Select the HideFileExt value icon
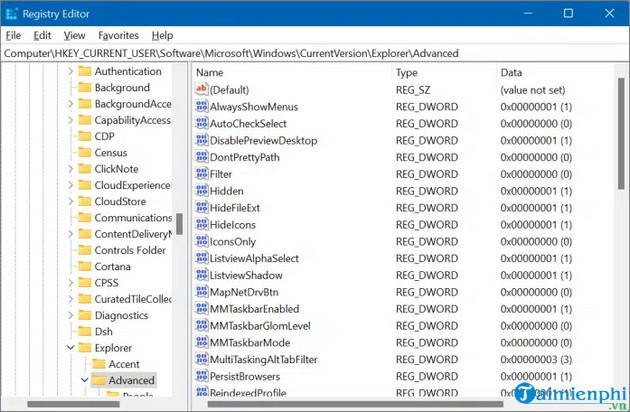Viewport: 630px width, 412px height. pyautogui.click(x=201, y=208)
